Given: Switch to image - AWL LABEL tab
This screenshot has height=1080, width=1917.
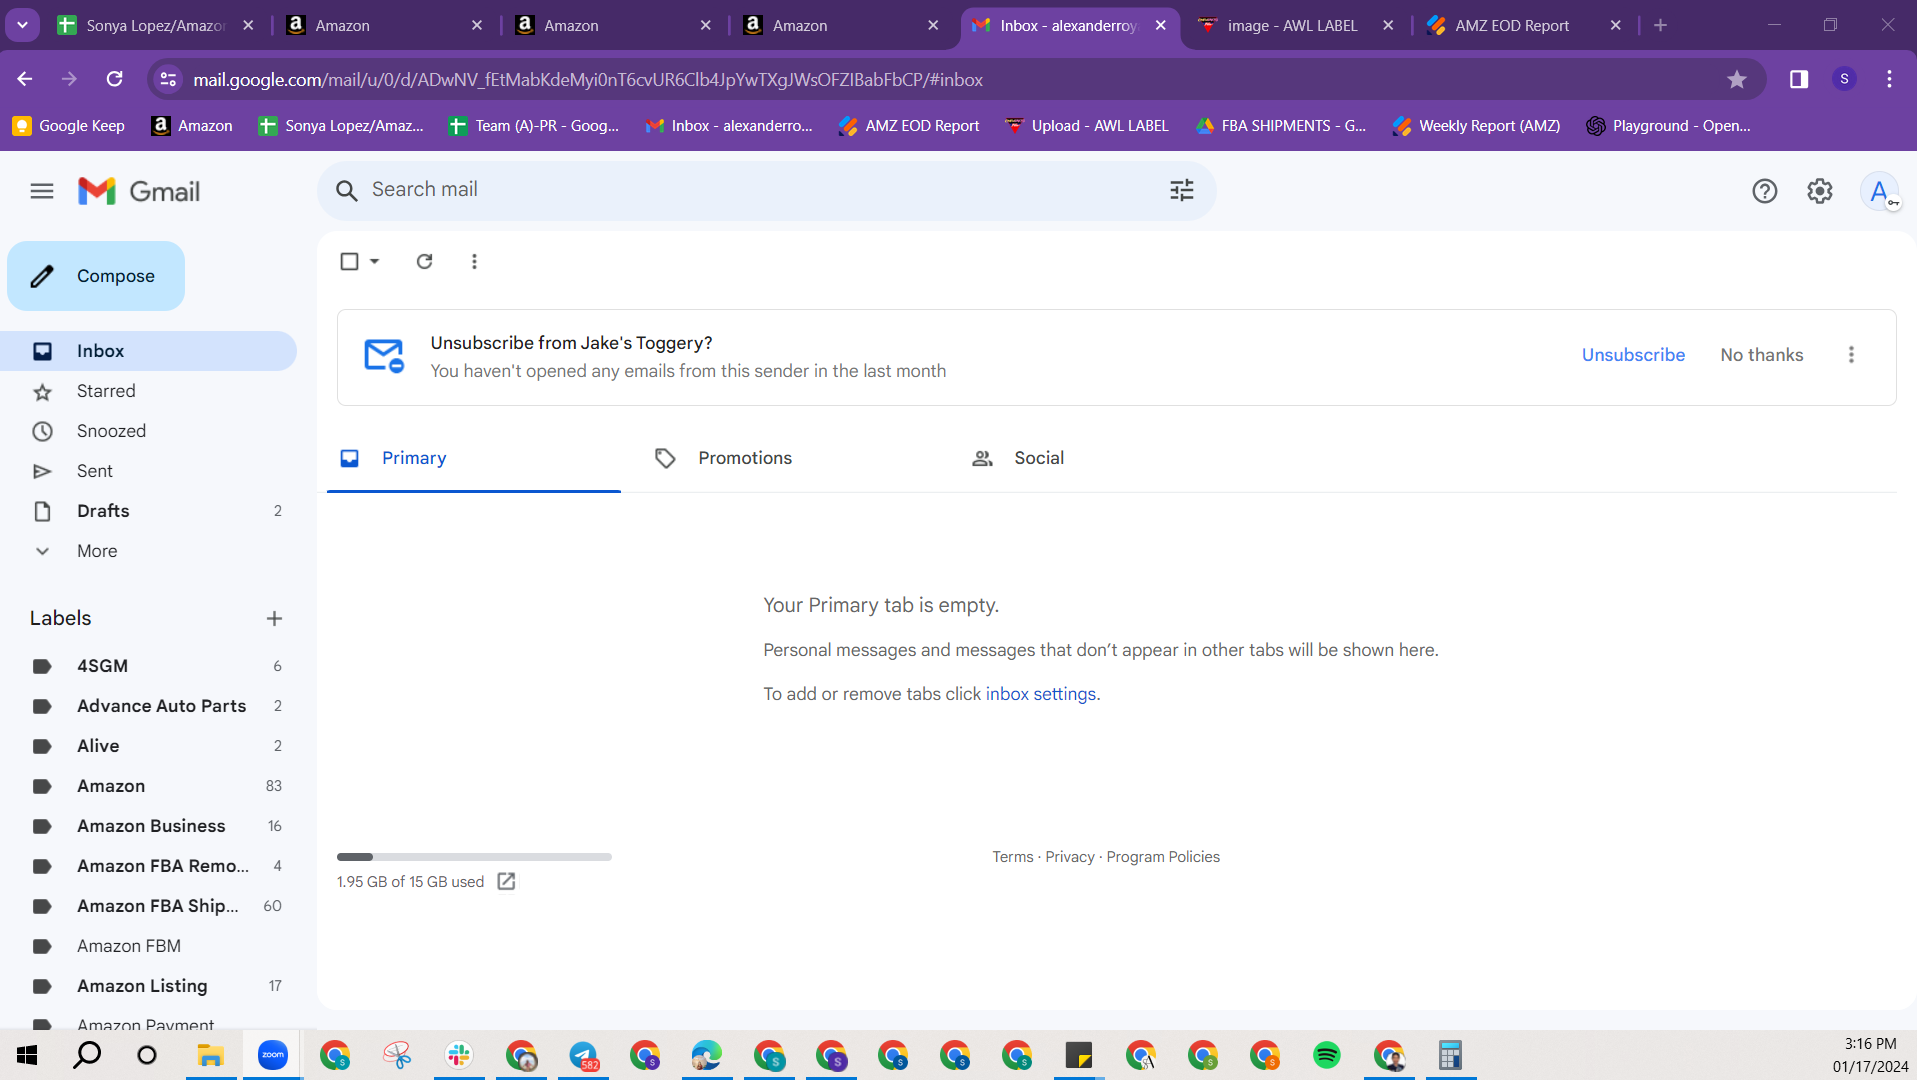Looking at the screenshot, I should [x=1292, y=25].
